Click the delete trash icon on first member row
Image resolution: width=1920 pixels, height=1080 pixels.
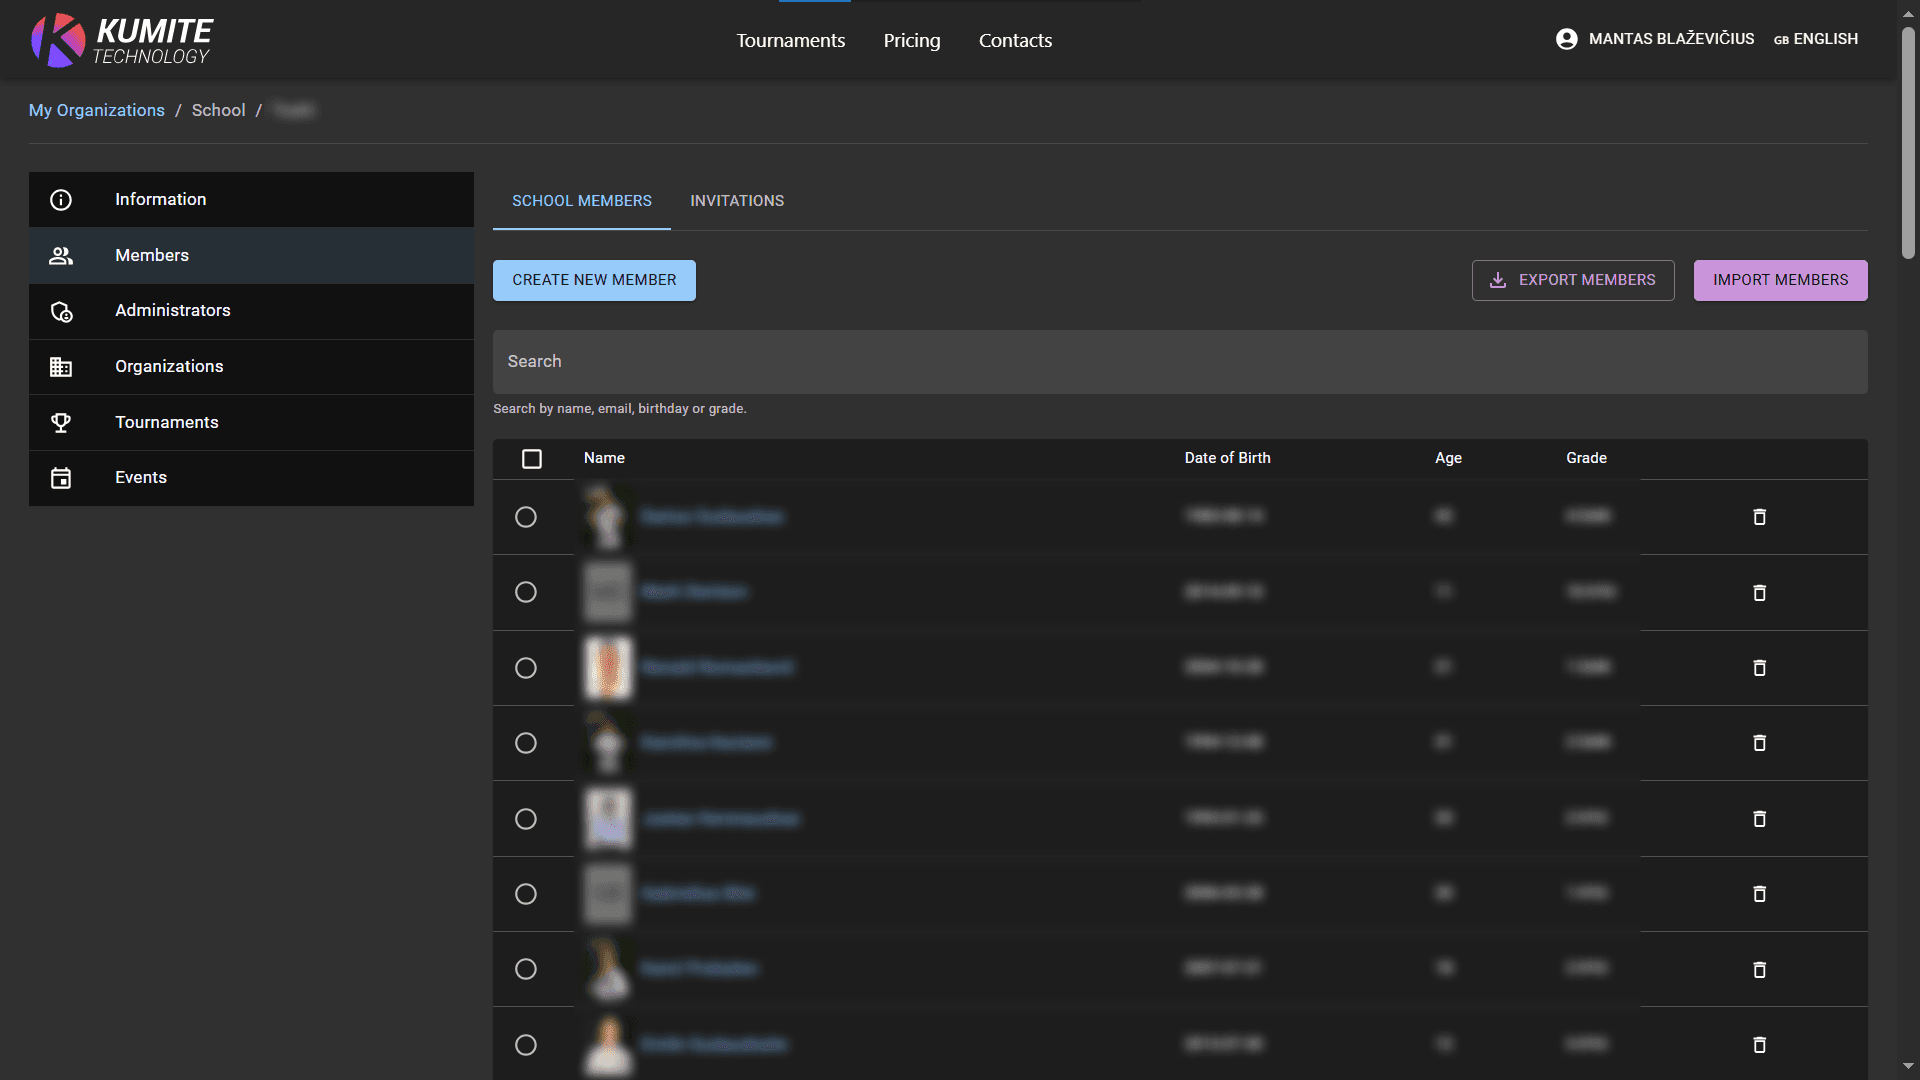coord(1759,517)
